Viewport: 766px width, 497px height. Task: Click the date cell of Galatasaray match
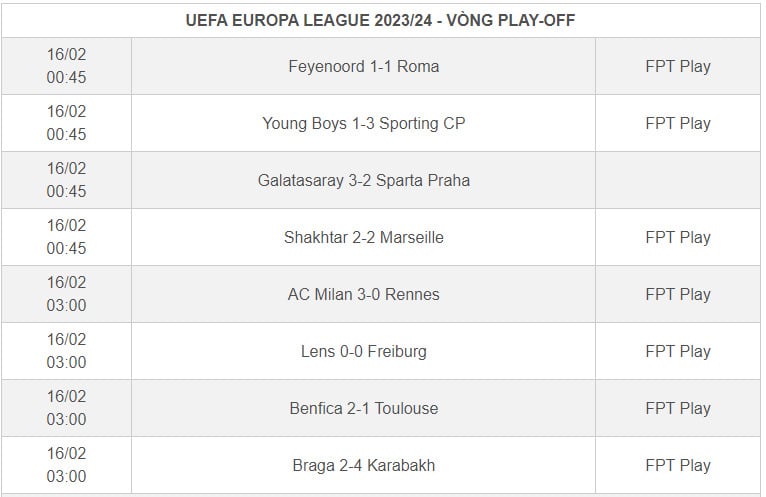[66, 180]
